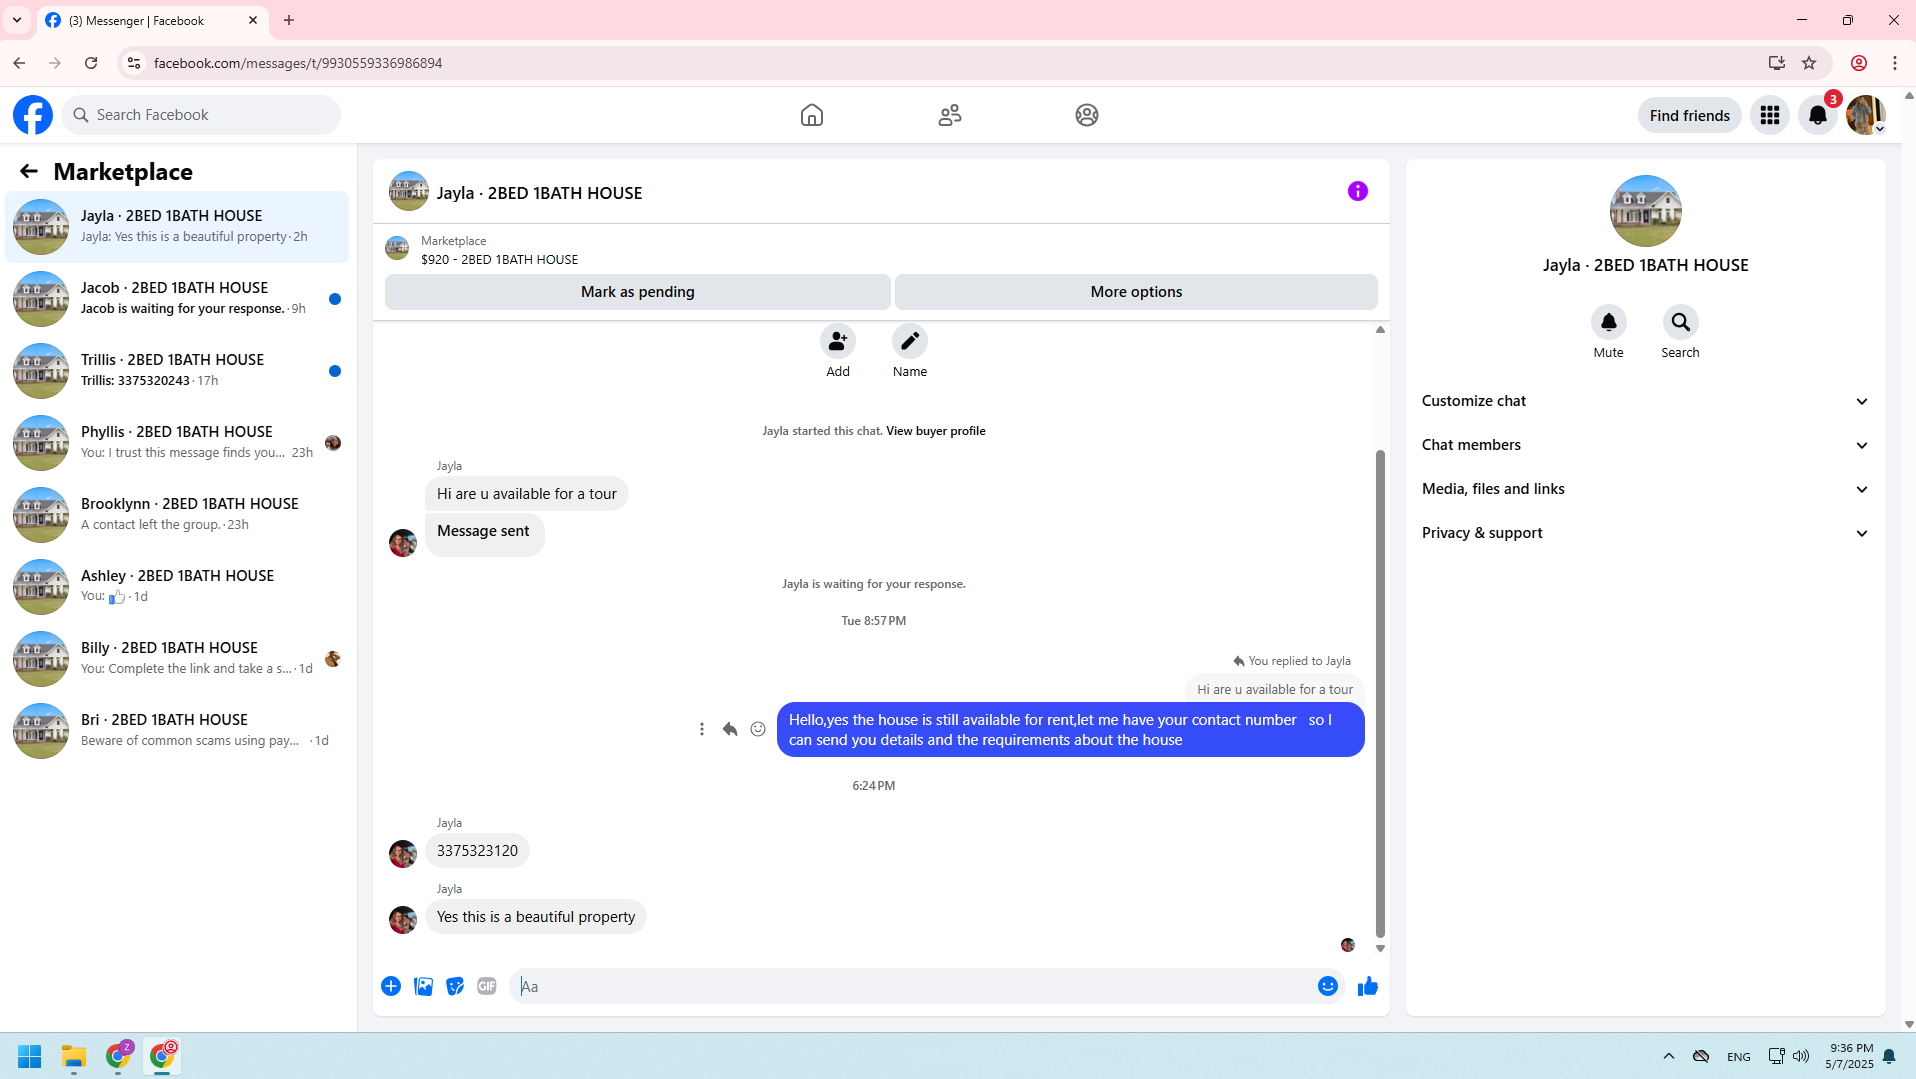Open Find friends

tap(1689, 115)
